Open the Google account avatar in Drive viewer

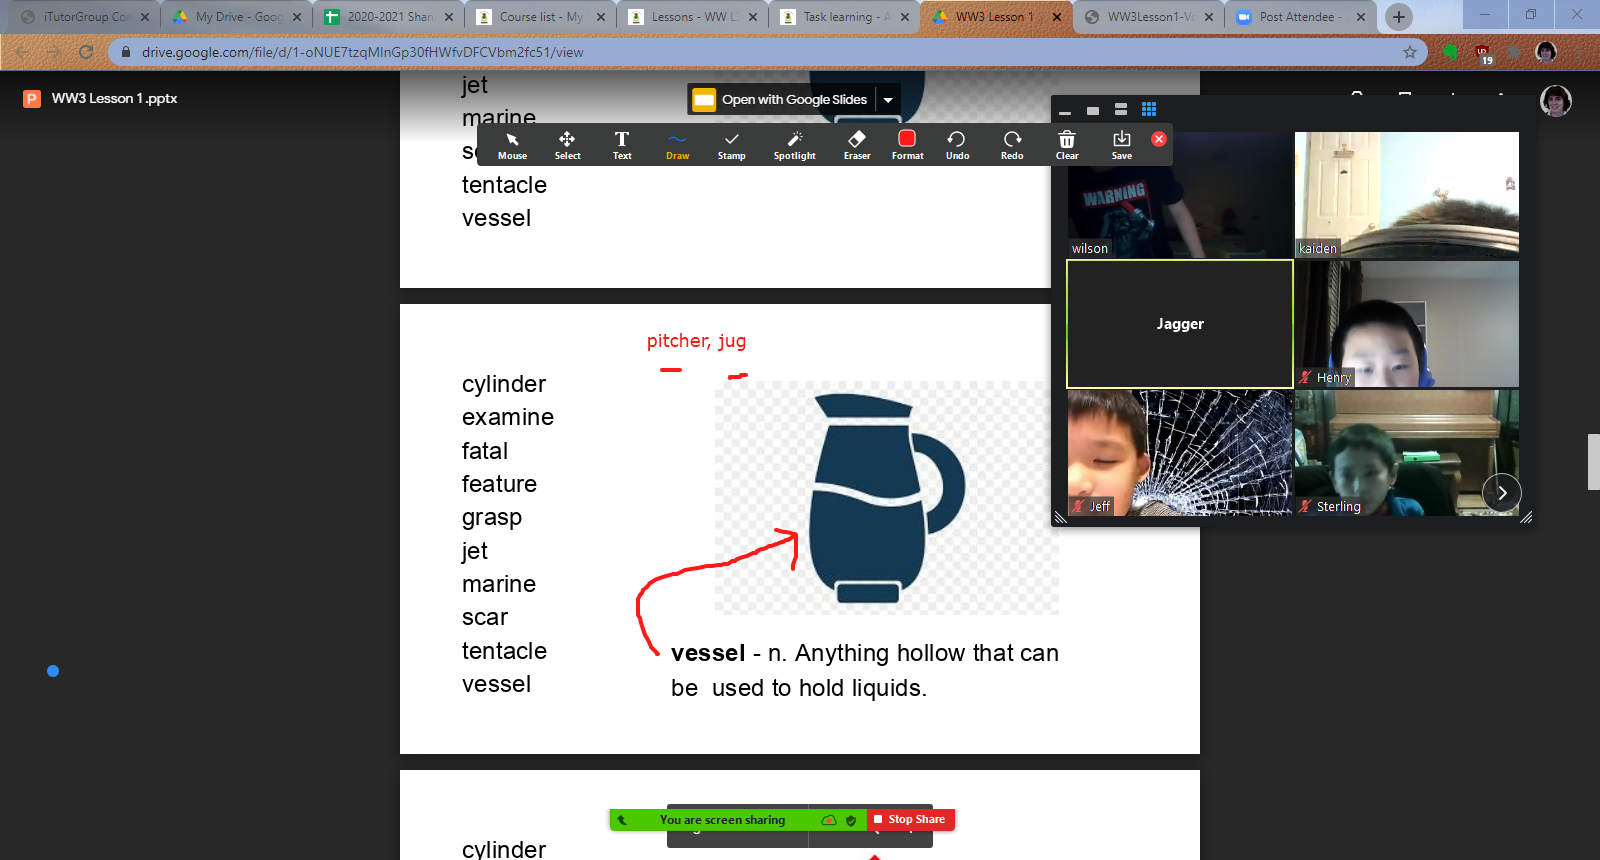[1555, 100]
